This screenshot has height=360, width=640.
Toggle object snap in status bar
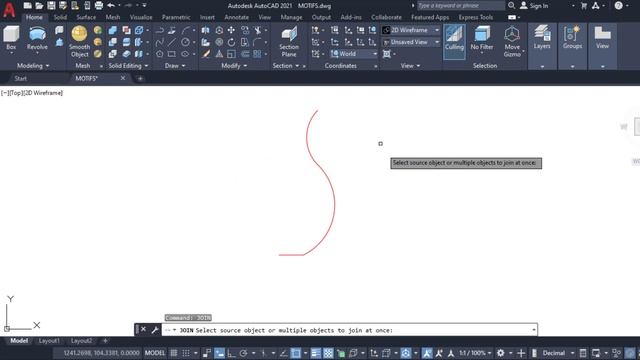296,353
